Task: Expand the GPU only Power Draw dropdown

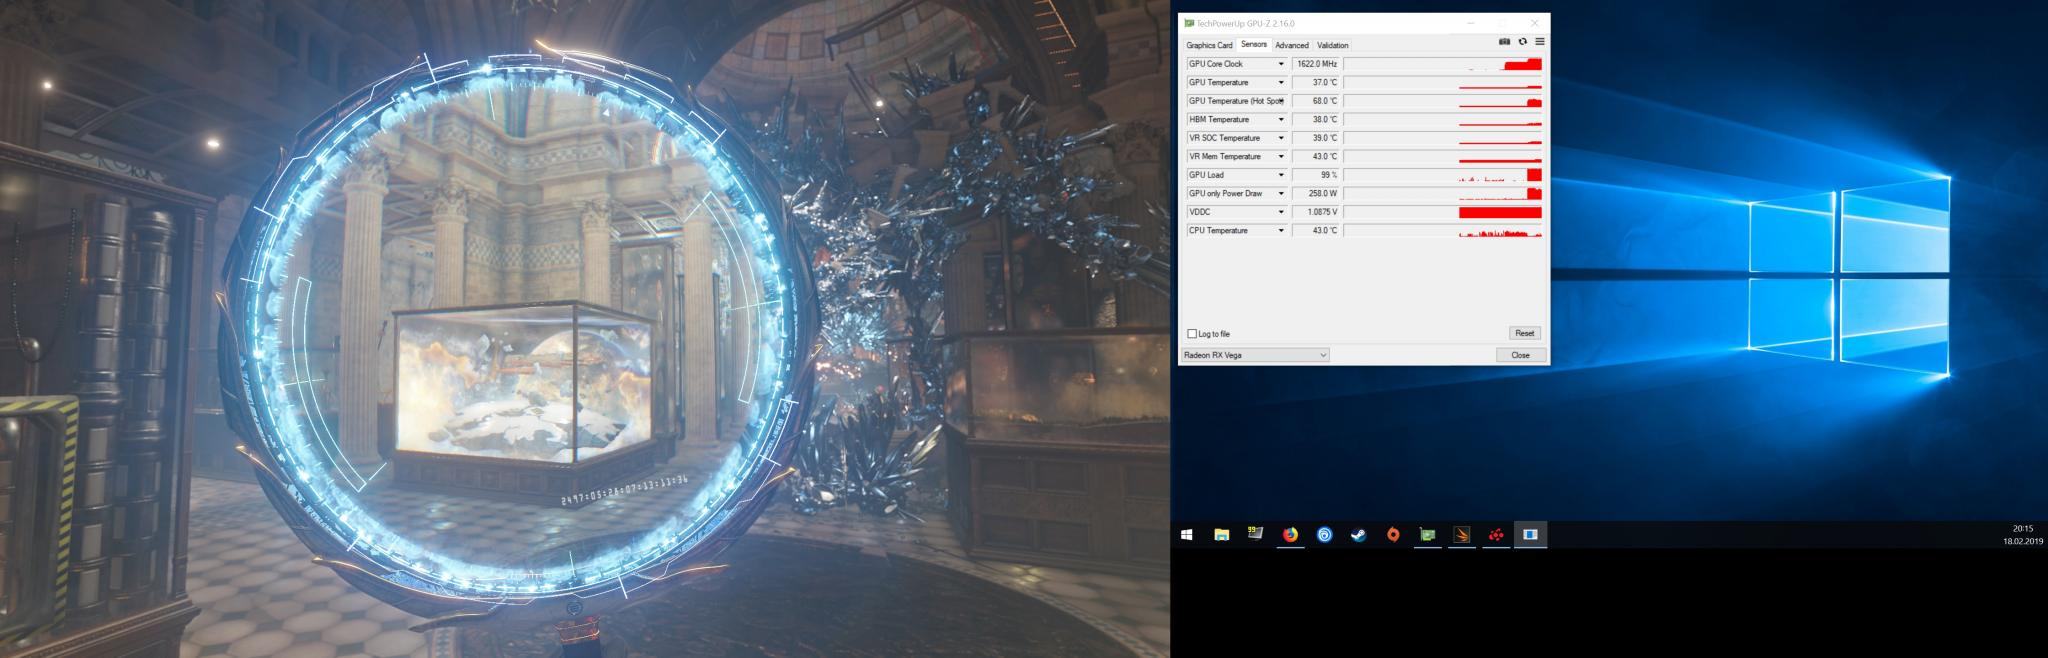Action: pyautogui.click(x=1281, y=193)
